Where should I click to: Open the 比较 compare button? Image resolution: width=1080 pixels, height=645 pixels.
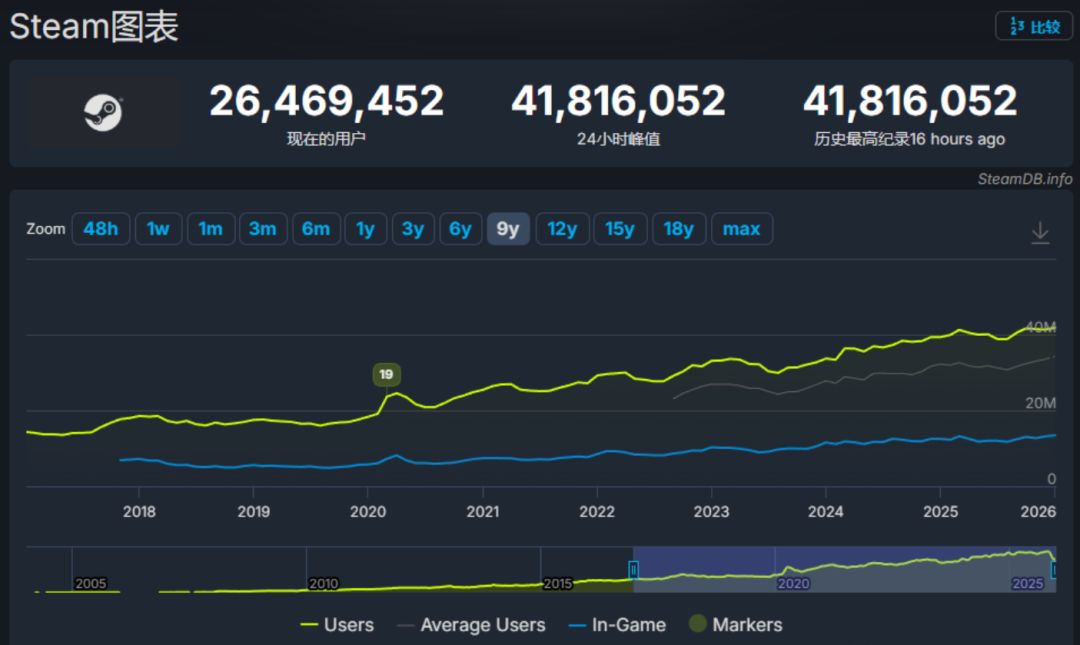1034,26
